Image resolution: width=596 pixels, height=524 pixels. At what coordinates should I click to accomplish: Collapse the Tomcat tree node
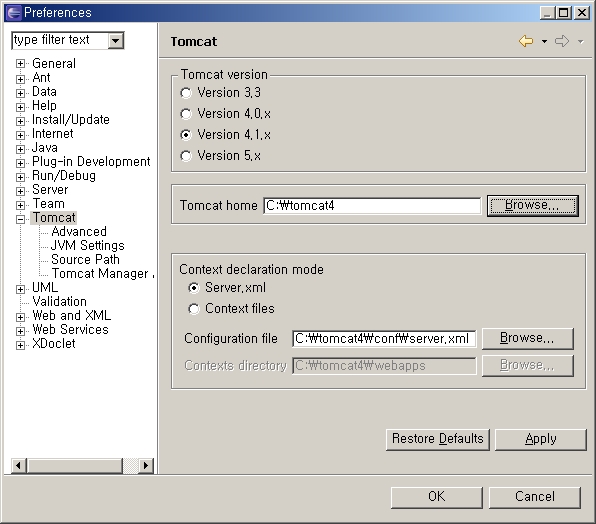[x=21, y=219]
